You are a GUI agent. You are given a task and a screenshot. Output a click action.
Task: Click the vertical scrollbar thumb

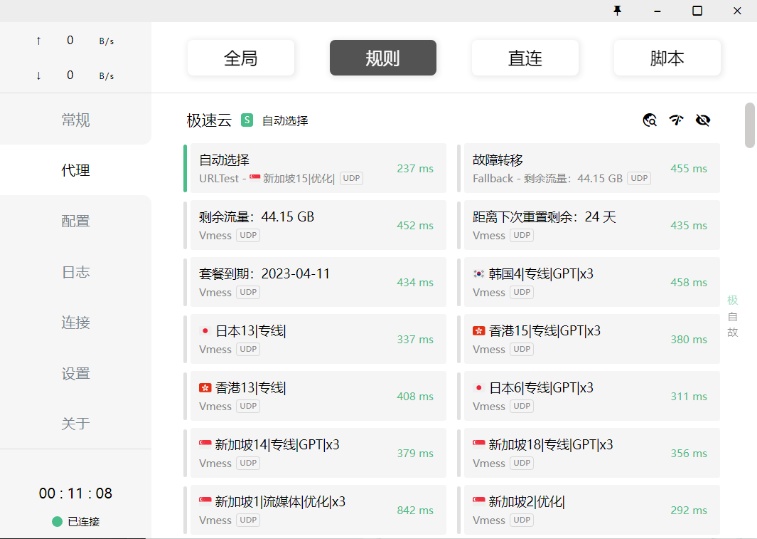click(750, 125)
